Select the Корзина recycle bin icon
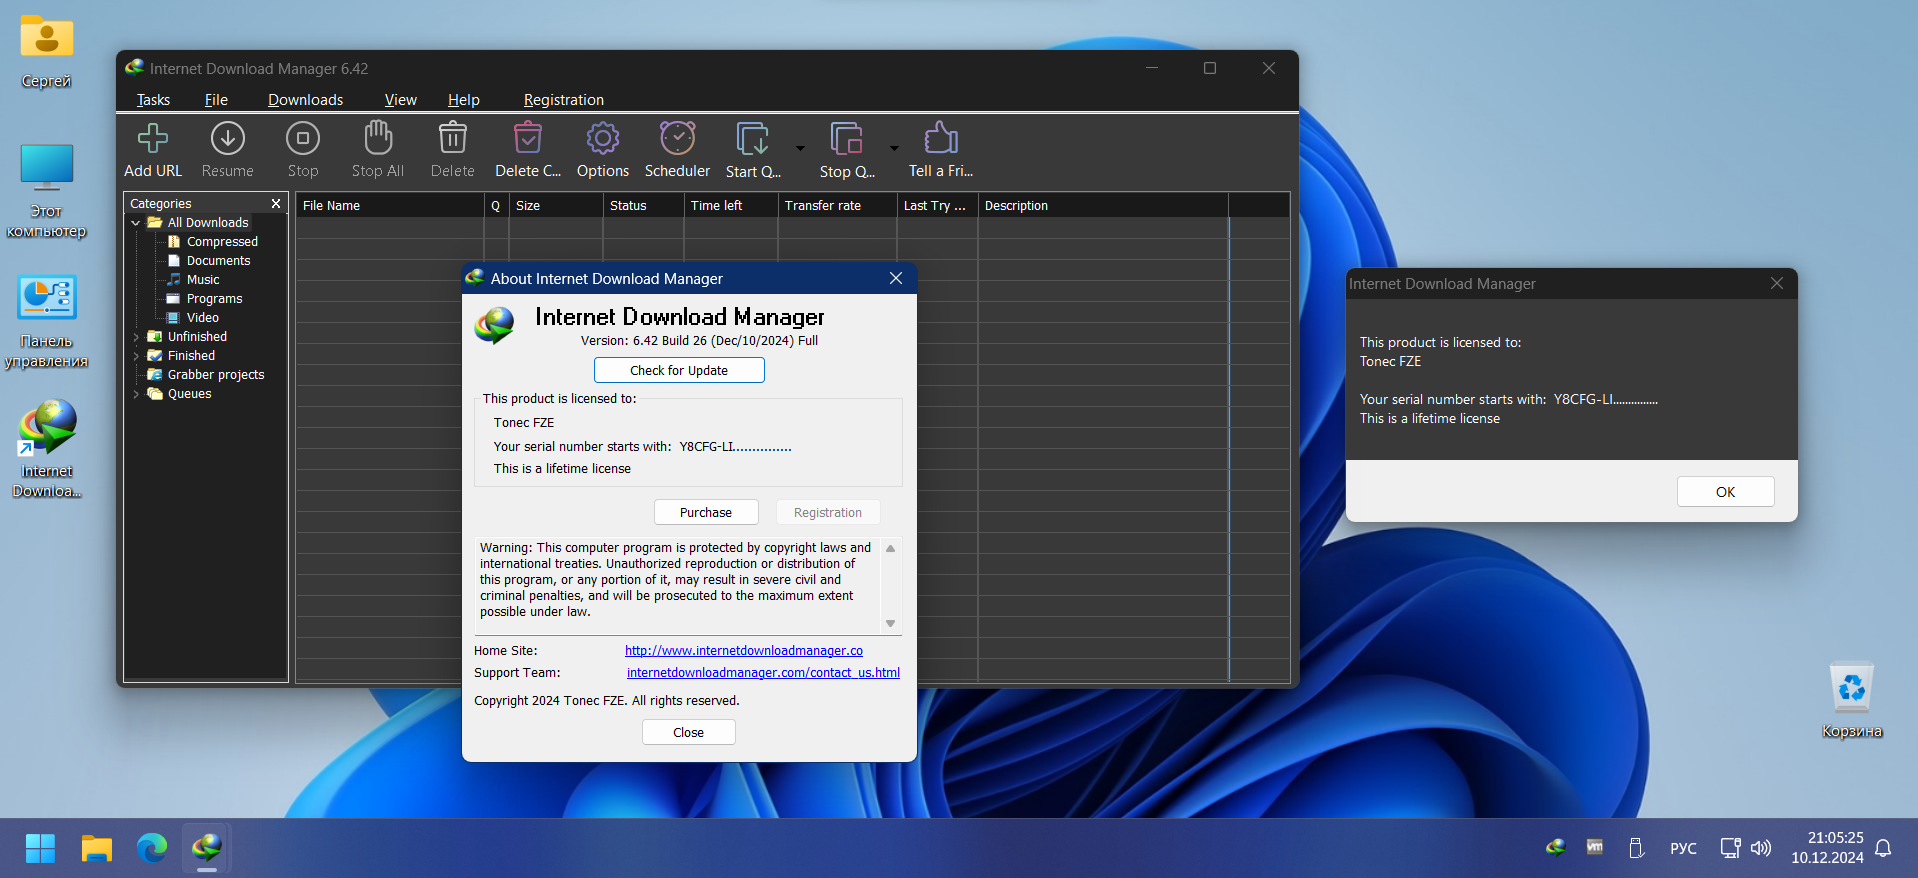Screen dimensions: 1918x878 click(1852, 701)
